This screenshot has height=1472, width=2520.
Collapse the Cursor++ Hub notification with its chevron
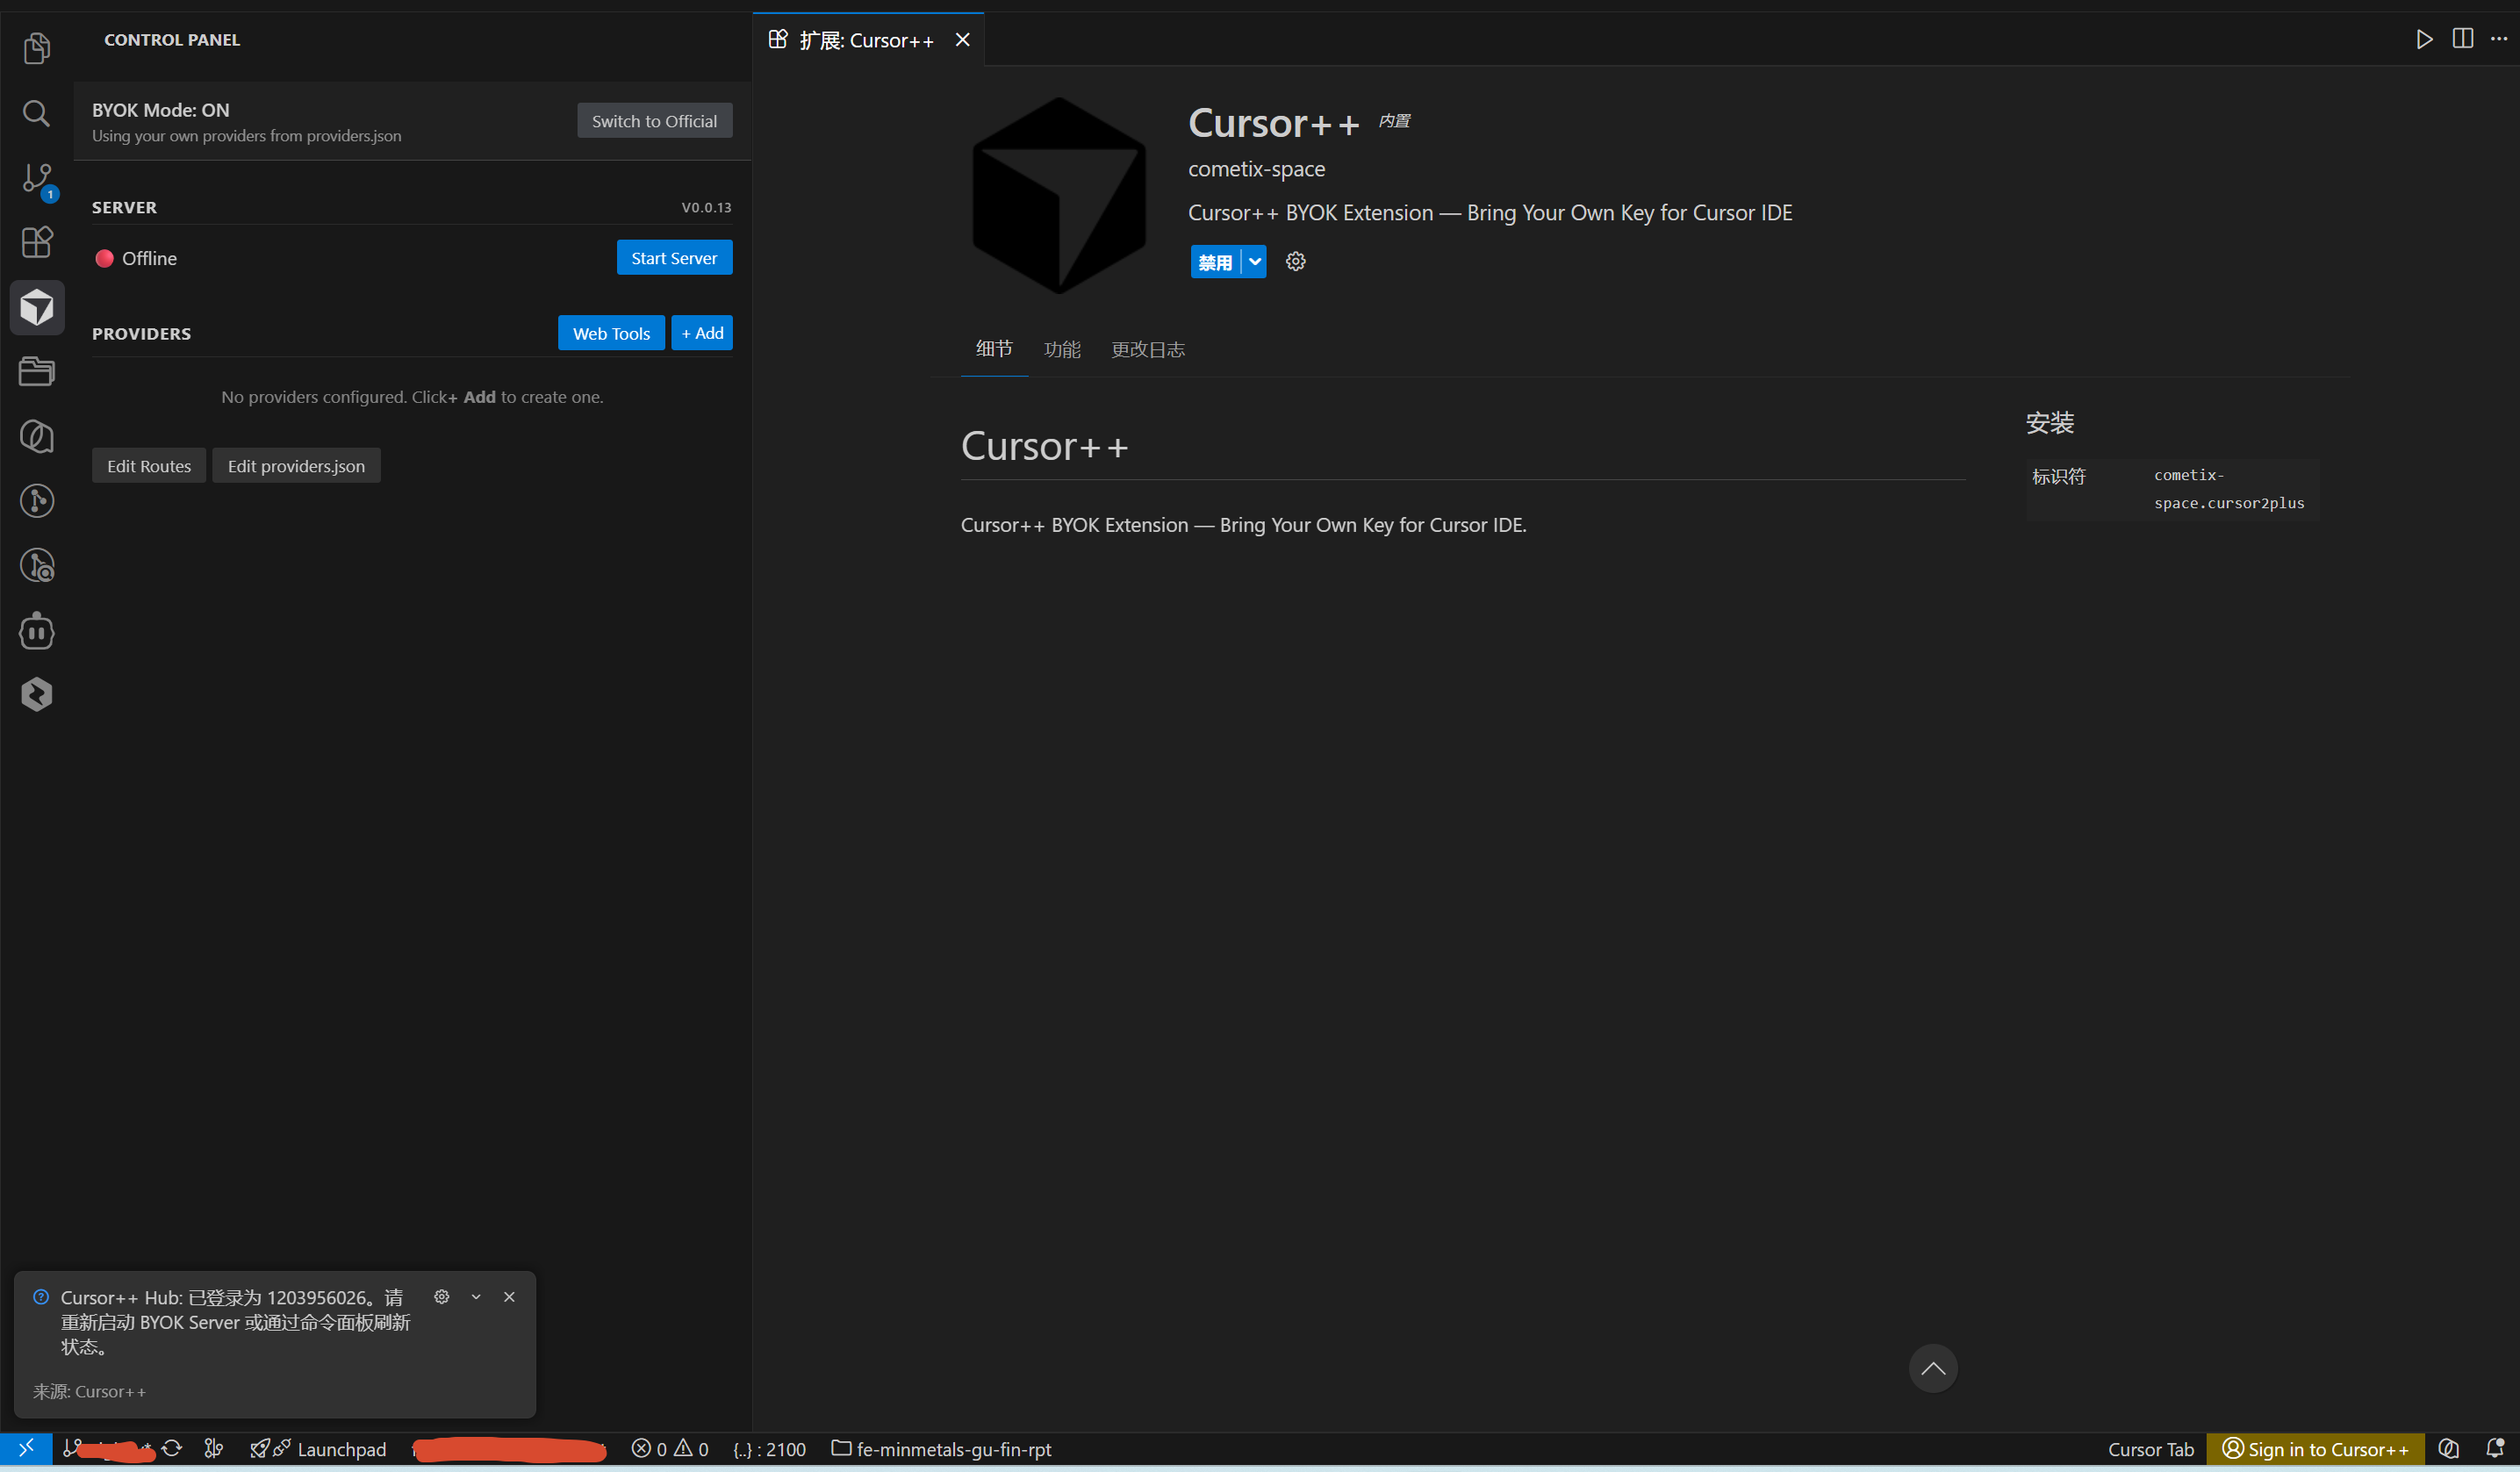tap(476, 1297)
